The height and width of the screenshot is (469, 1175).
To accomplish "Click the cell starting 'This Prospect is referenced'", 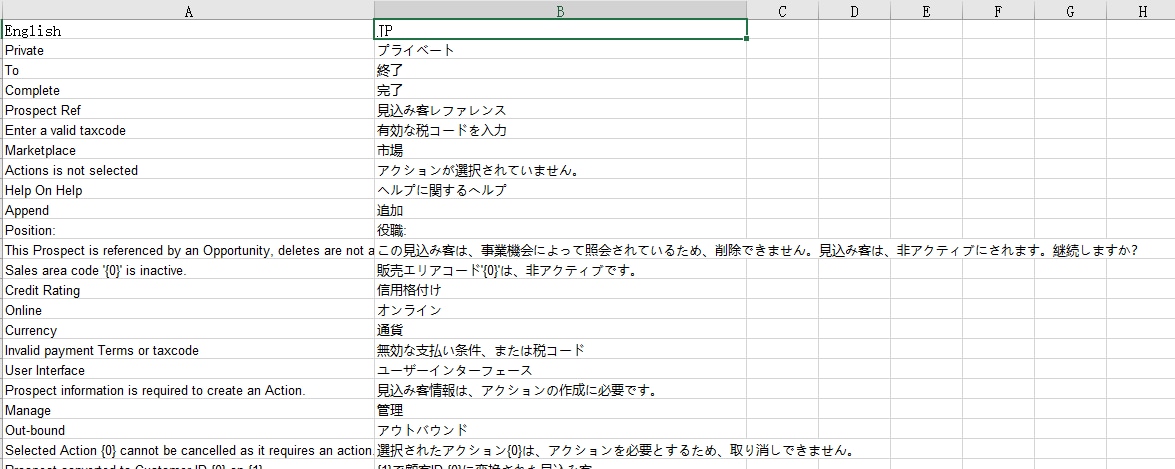I will pos(188,250).
